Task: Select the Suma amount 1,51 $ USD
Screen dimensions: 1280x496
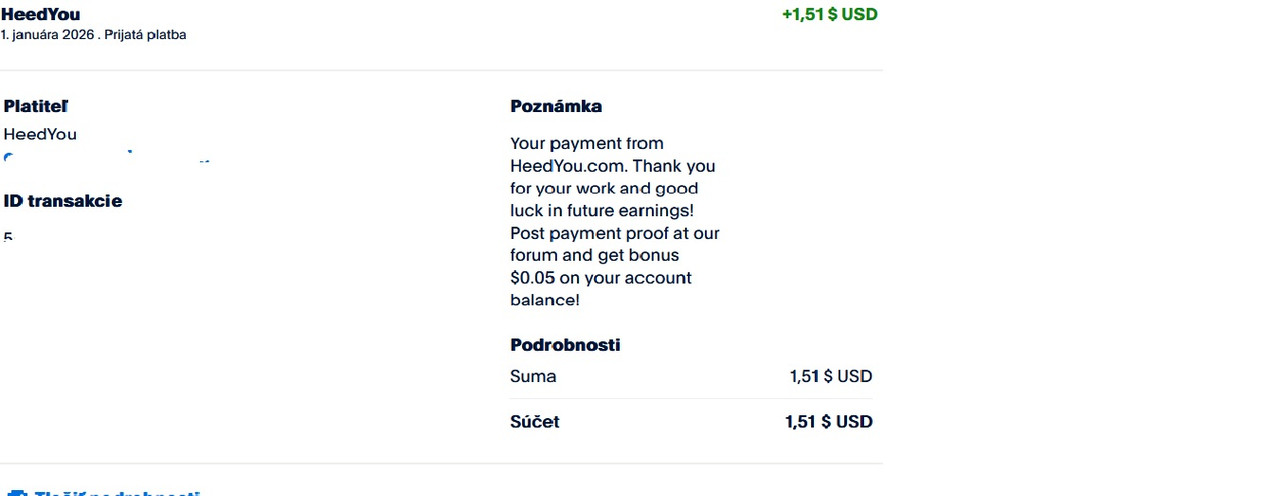Action: coord(830,377)
